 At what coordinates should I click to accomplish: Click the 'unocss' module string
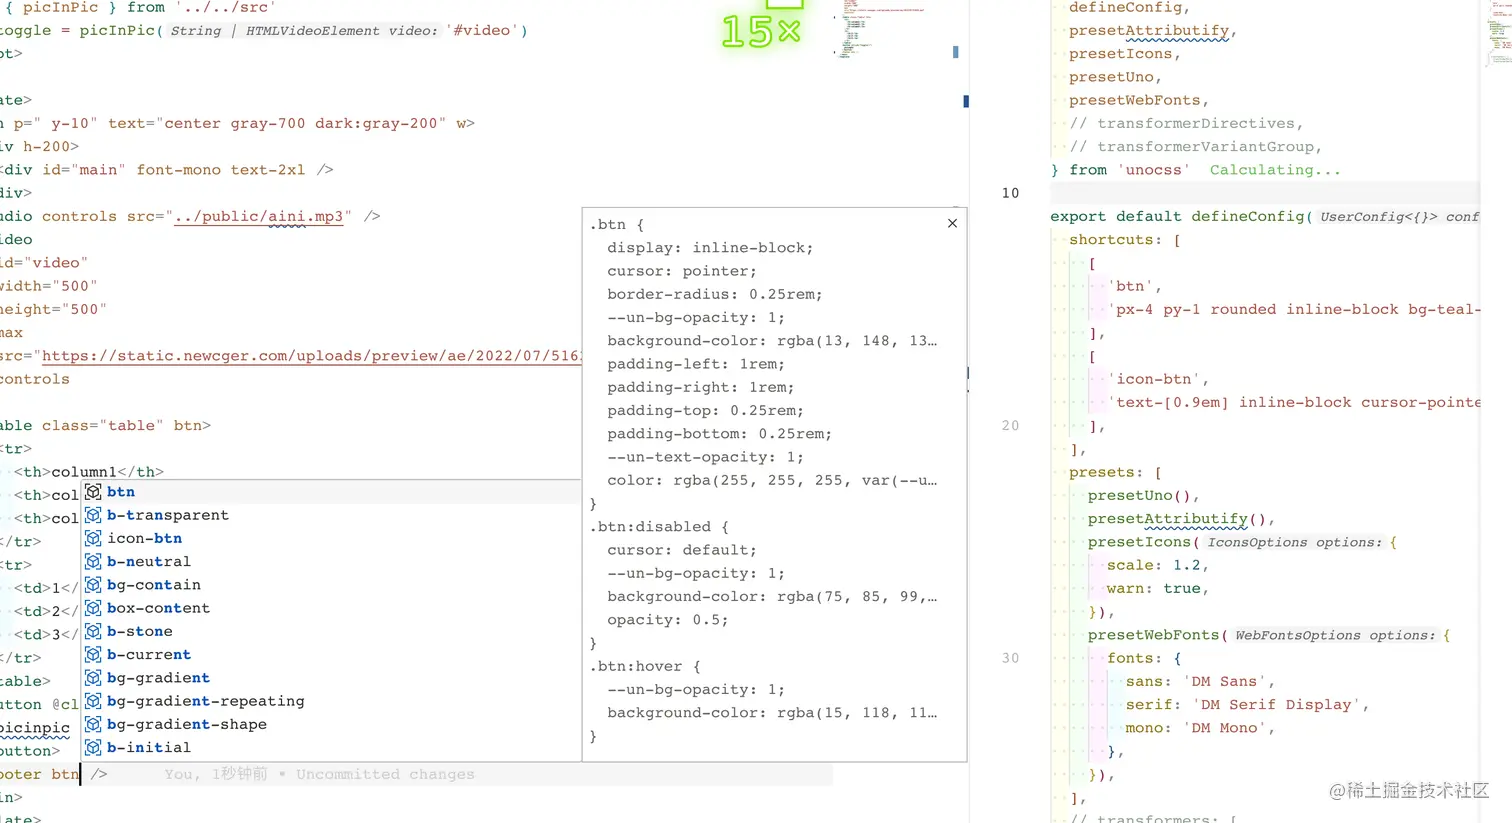tap(1153, 170)
